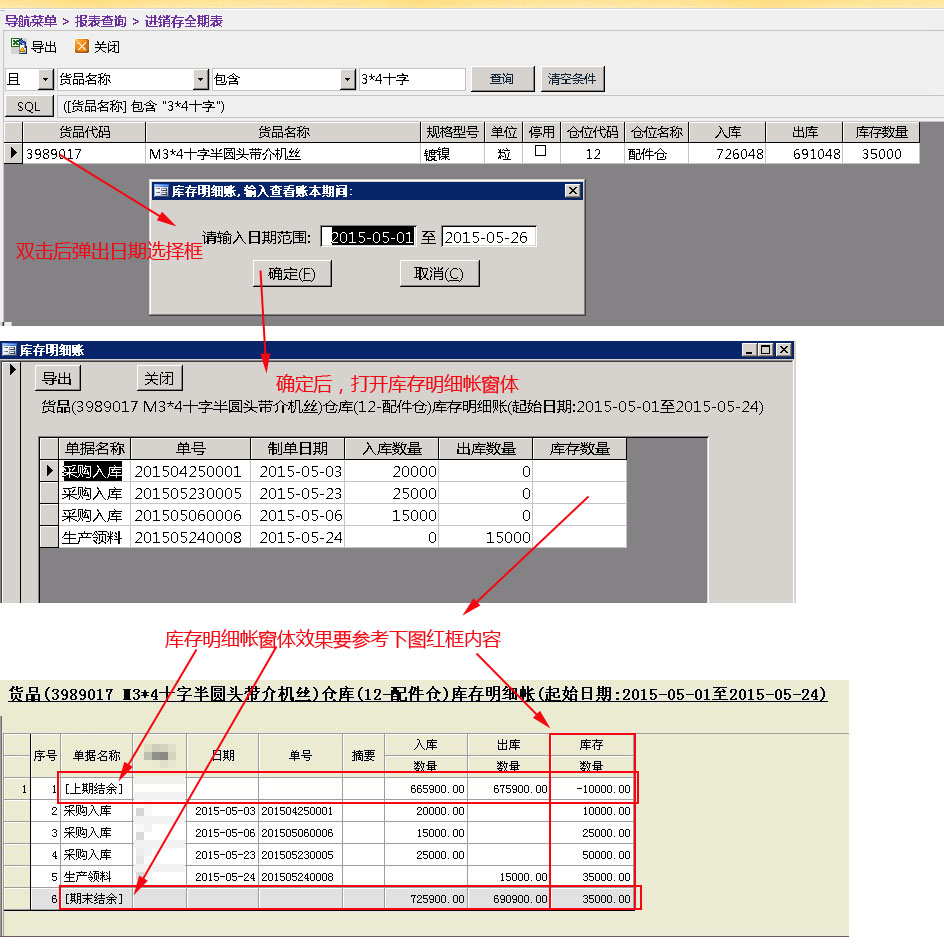Click row selector arrow beside 3989017
The width and height of the screenshot is (944, 945).
pyautogui.click(x=13, y=153)
